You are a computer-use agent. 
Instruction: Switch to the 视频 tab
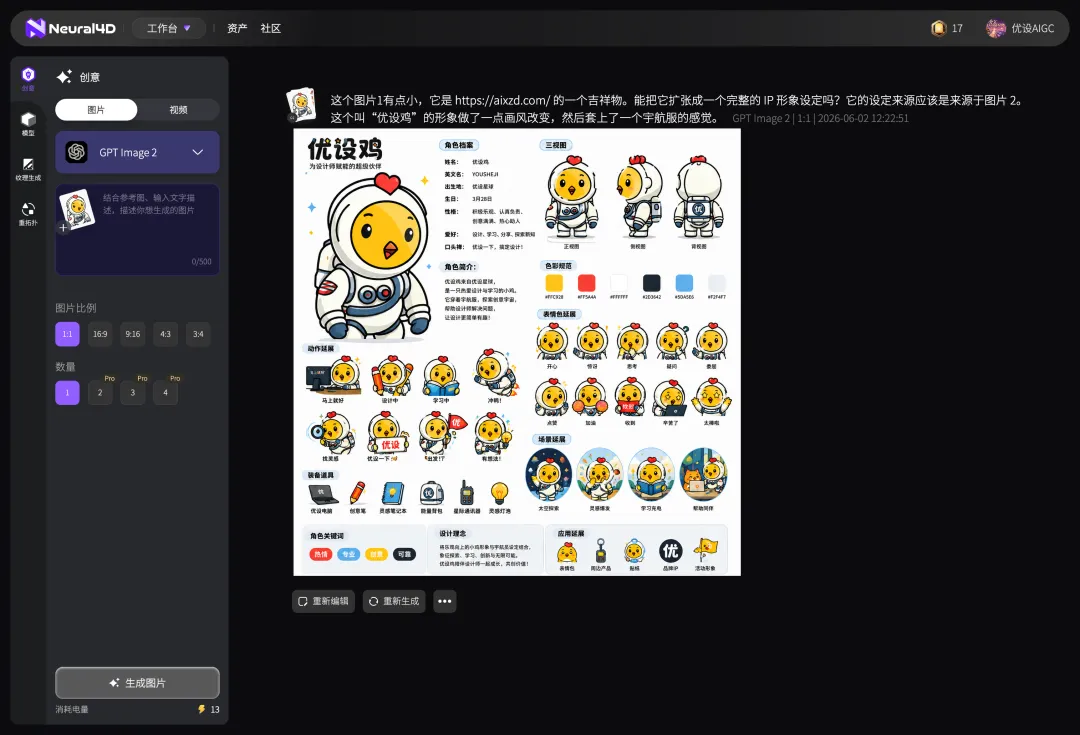[178, 110]
